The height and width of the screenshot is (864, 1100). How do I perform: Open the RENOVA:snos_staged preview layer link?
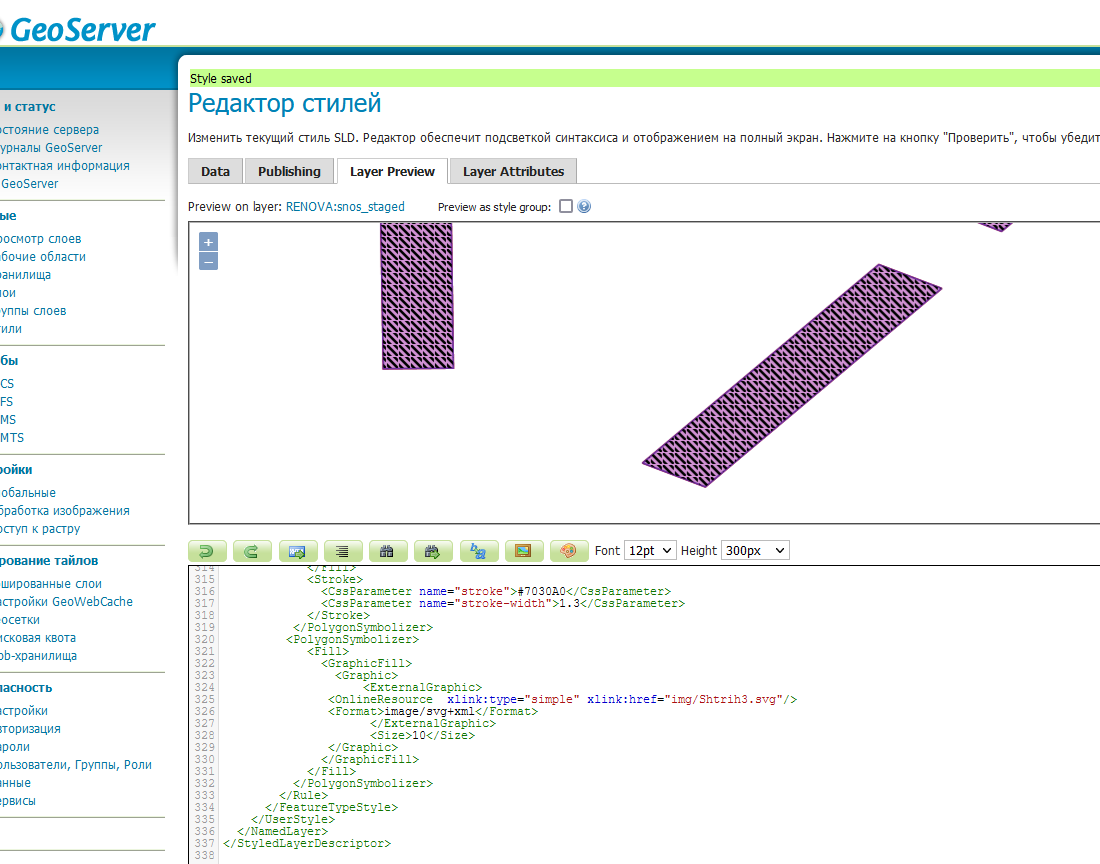tap(345, 206)
